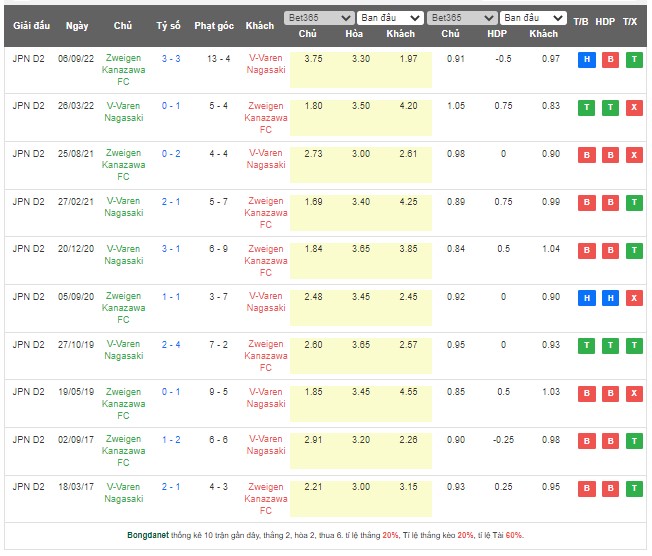Click the Tỷ số column header
Image resolution: width=652 pixels, height=556 pixels.
point(170,25)
